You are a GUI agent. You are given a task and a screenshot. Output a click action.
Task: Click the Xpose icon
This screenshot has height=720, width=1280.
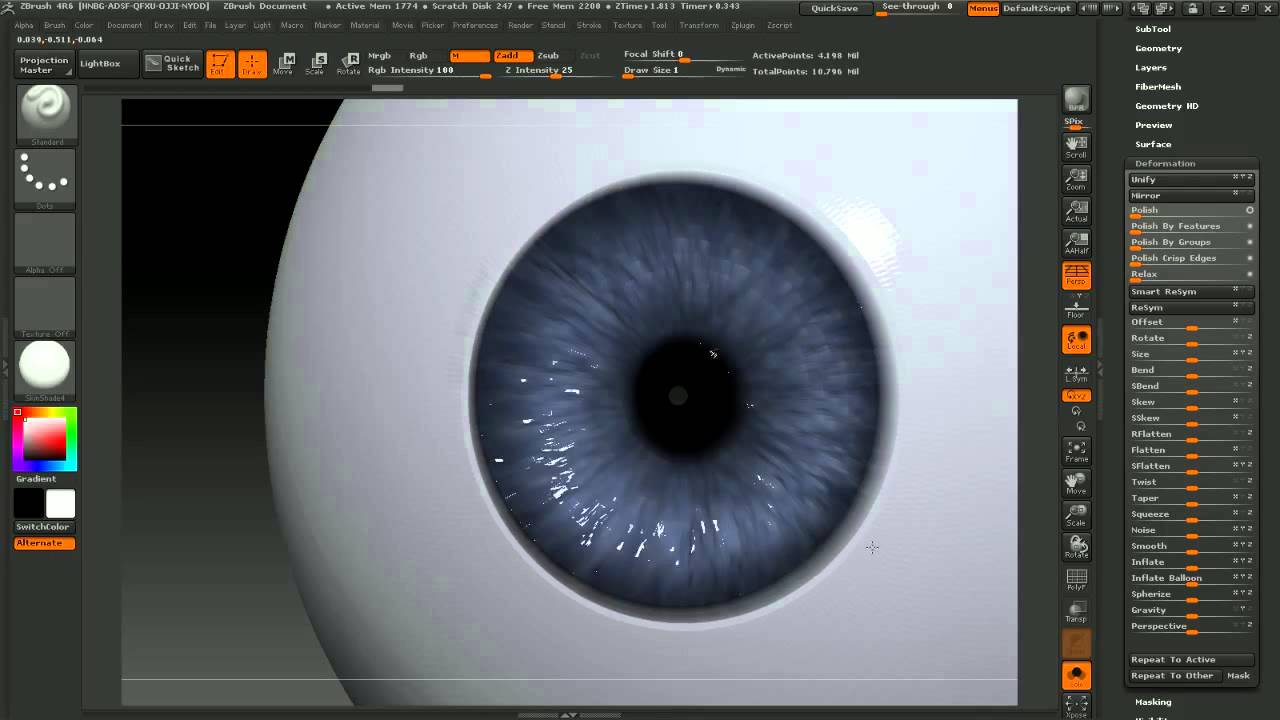pos(1076,706)
